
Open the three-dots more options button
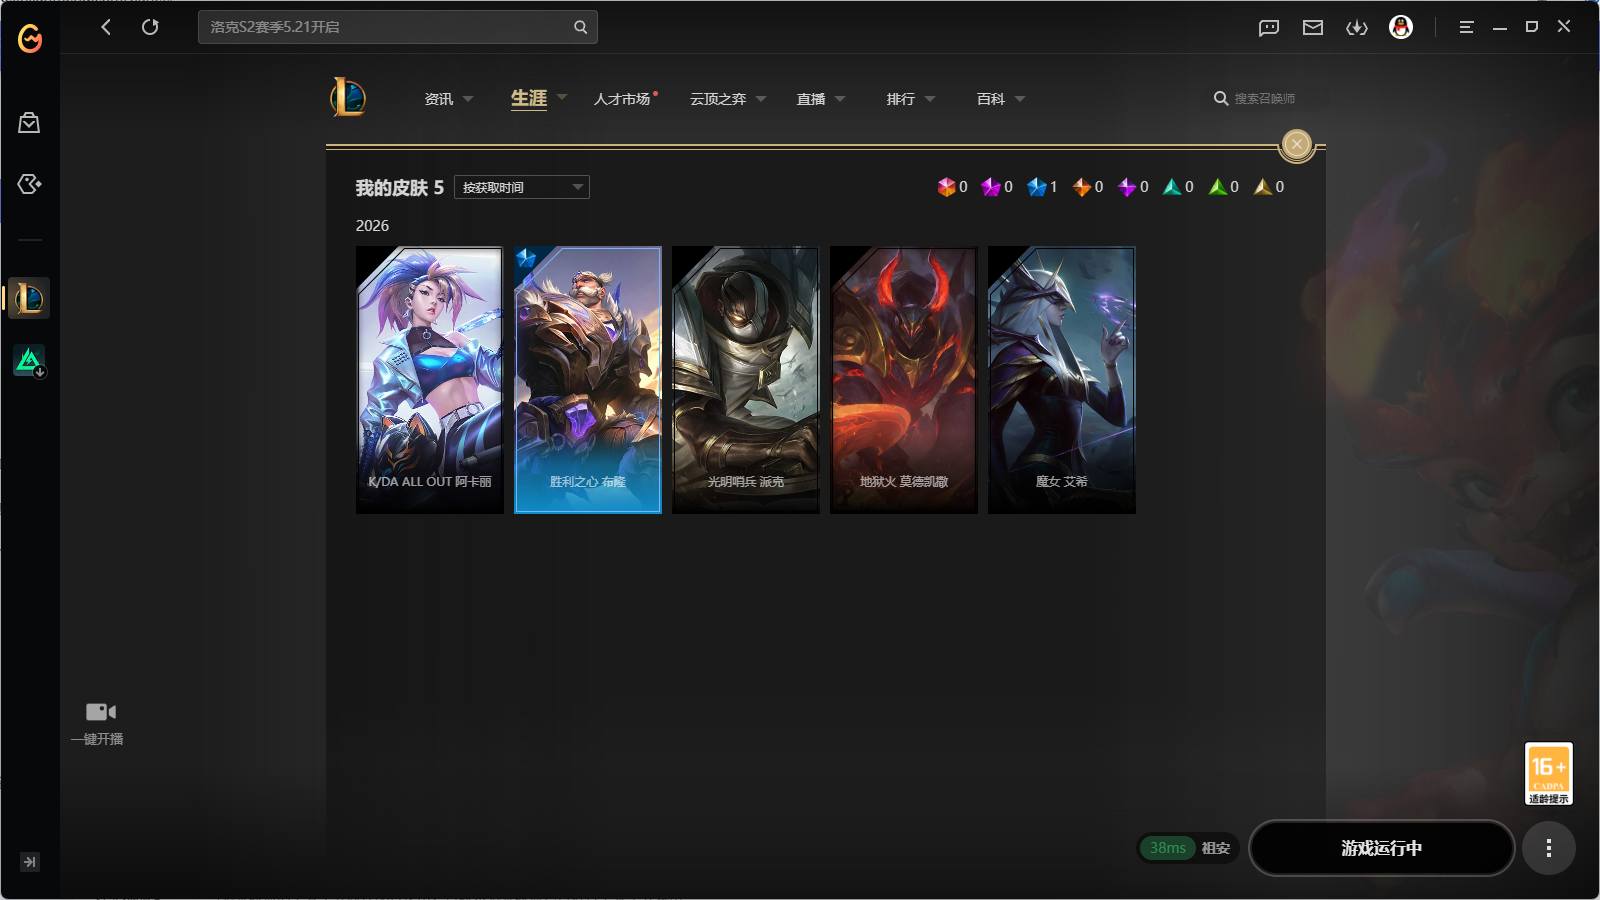click(1549, 848)
